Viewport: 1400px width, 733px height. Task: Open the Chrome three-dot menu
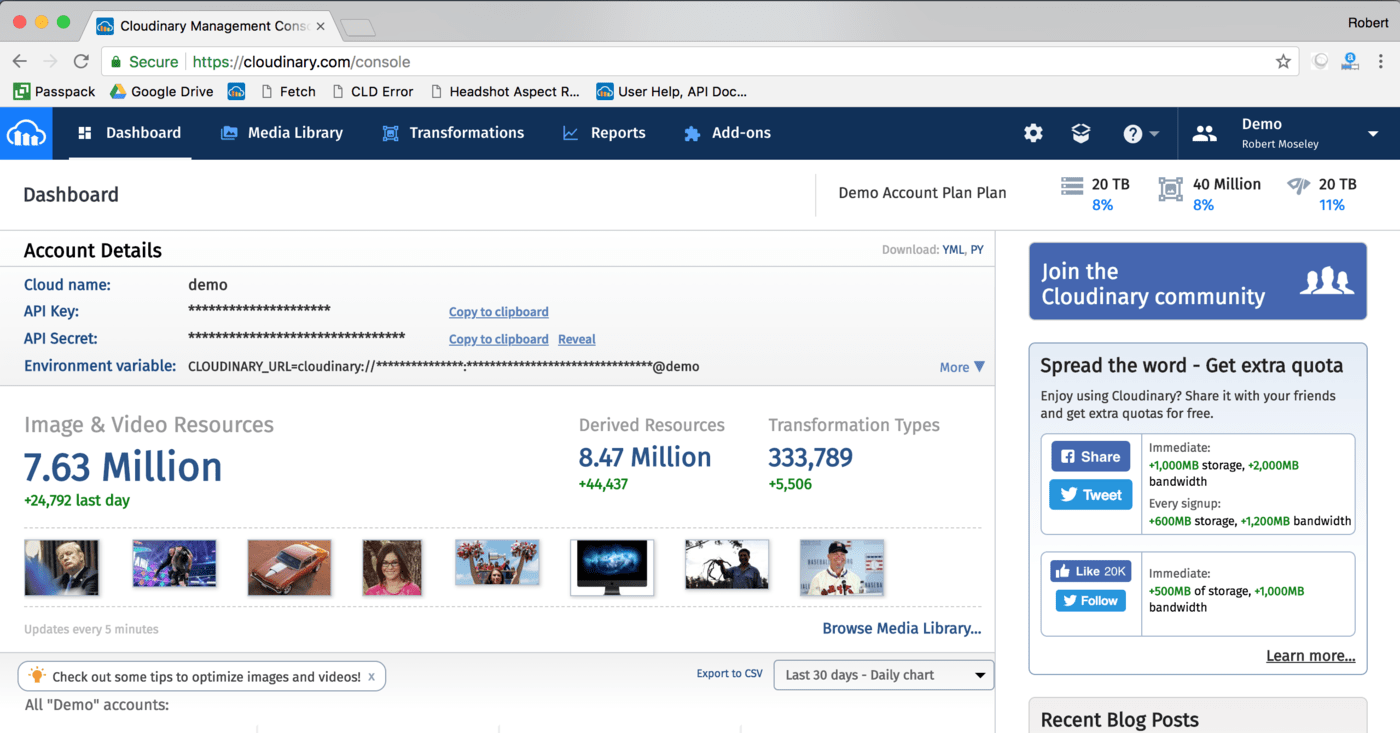1381,62
